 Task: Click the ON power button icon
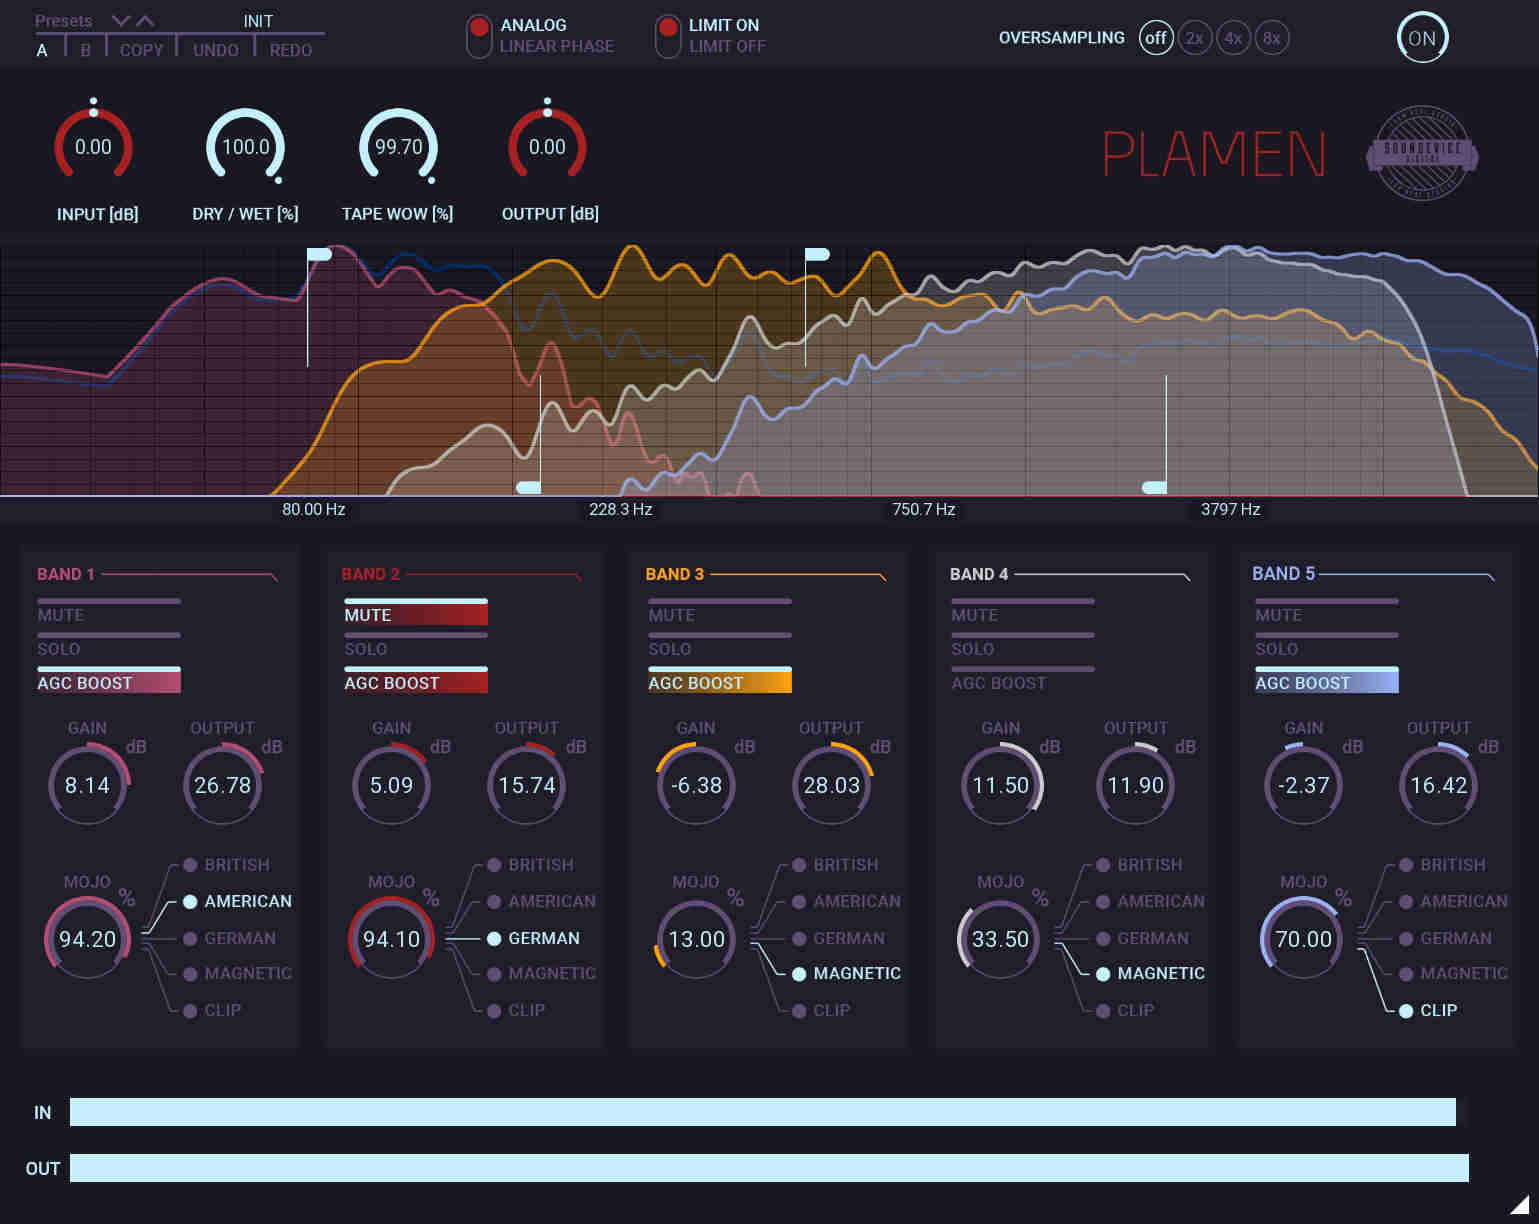point(1421,38)
